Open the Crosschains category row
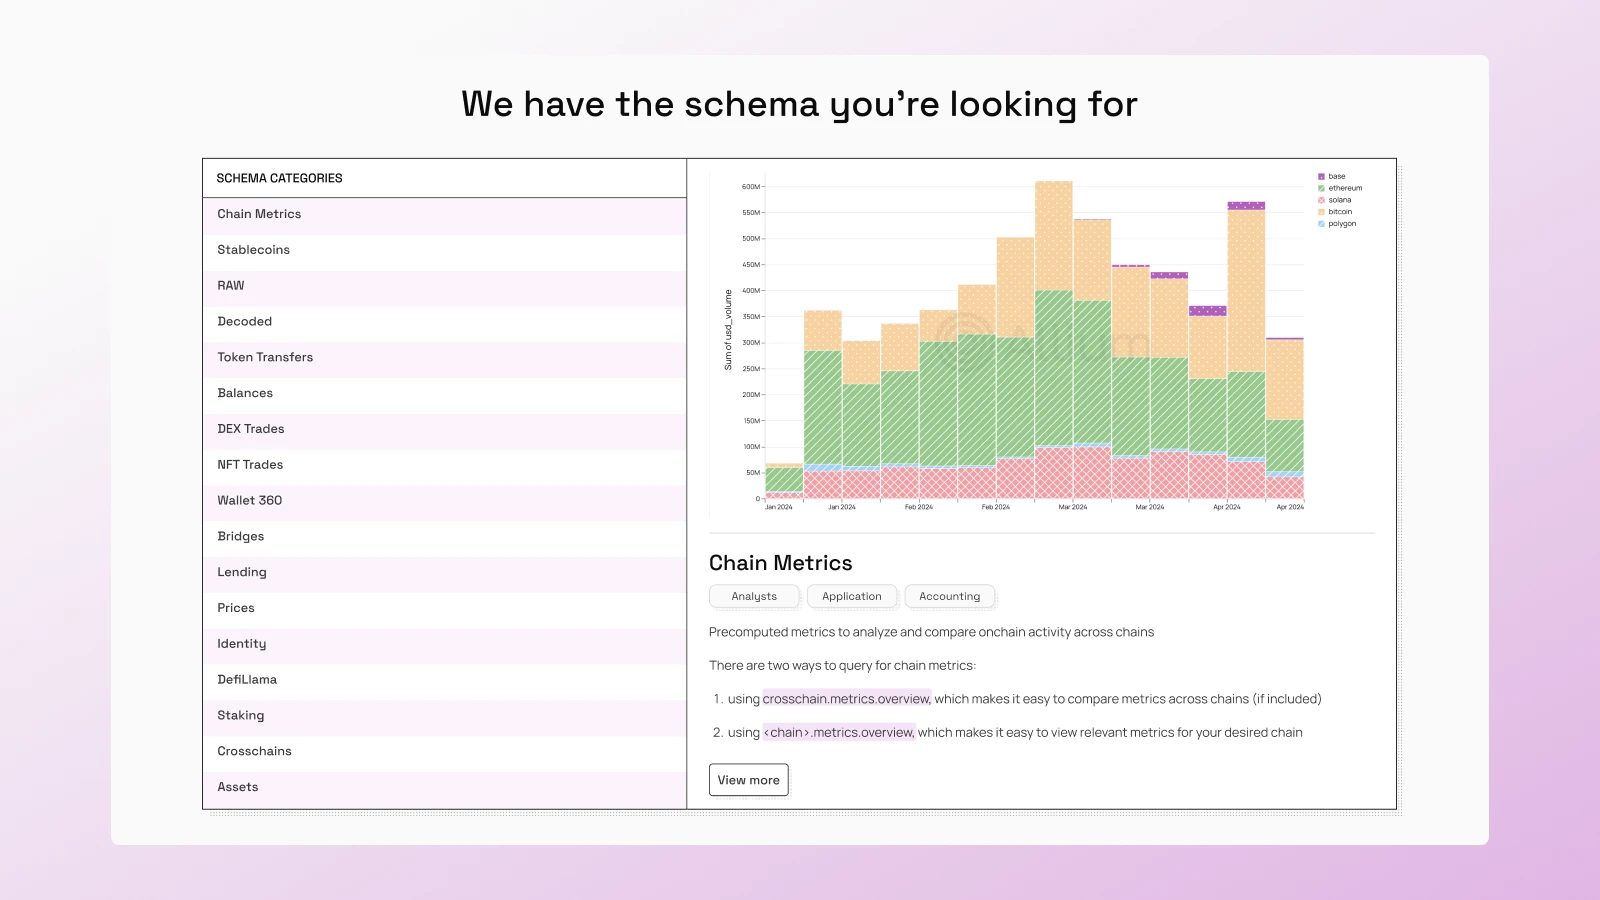 [x=254, y=751]
